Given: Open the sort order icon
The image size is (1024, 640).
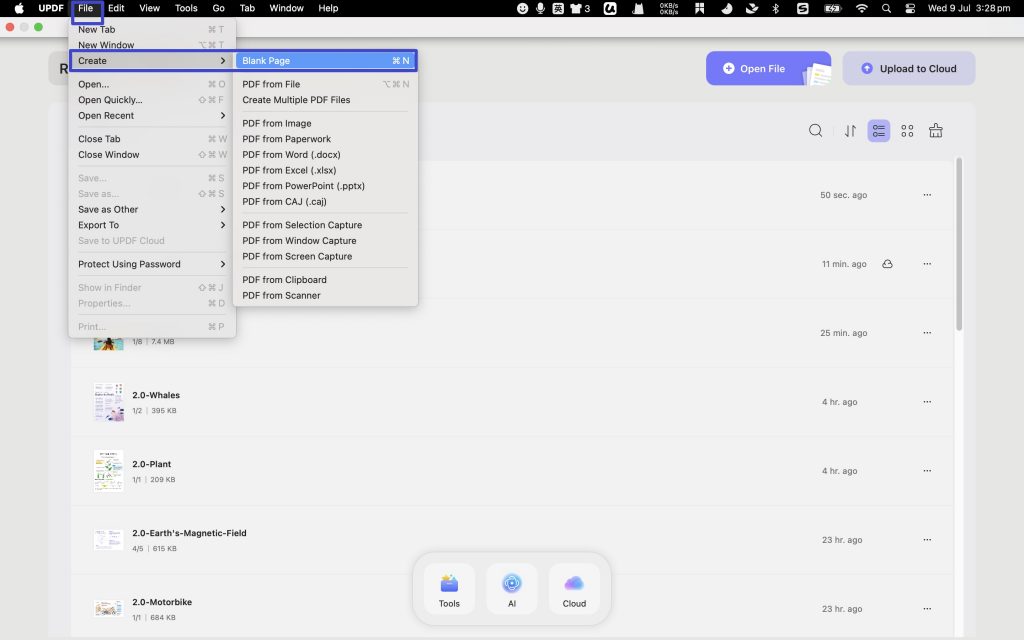Looking at the screenshot, I should pos(850,131).
